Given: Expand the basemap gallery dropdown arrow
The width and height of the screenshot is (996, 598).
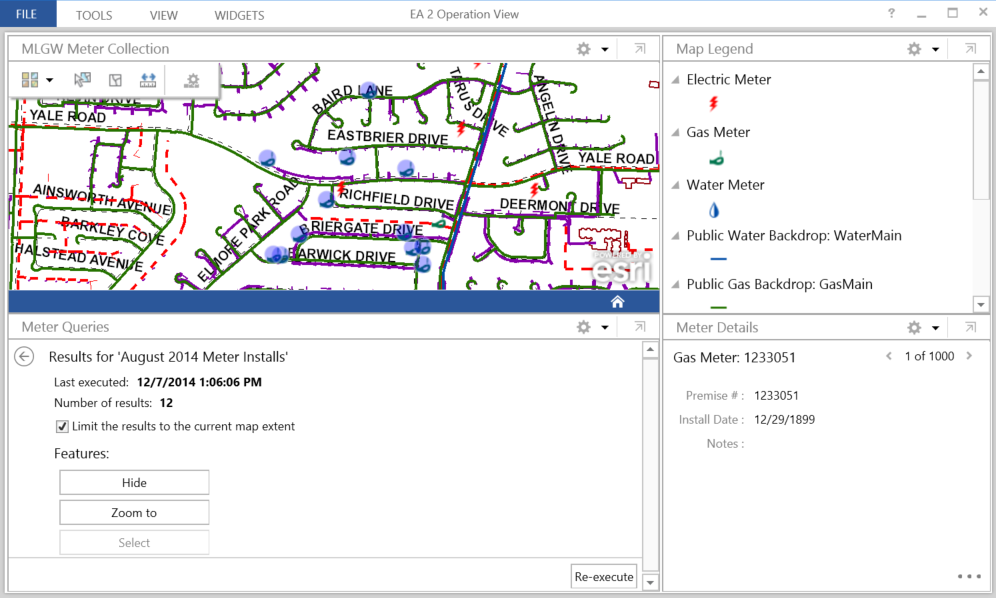Looking at the screenshot, I should 50,80.
